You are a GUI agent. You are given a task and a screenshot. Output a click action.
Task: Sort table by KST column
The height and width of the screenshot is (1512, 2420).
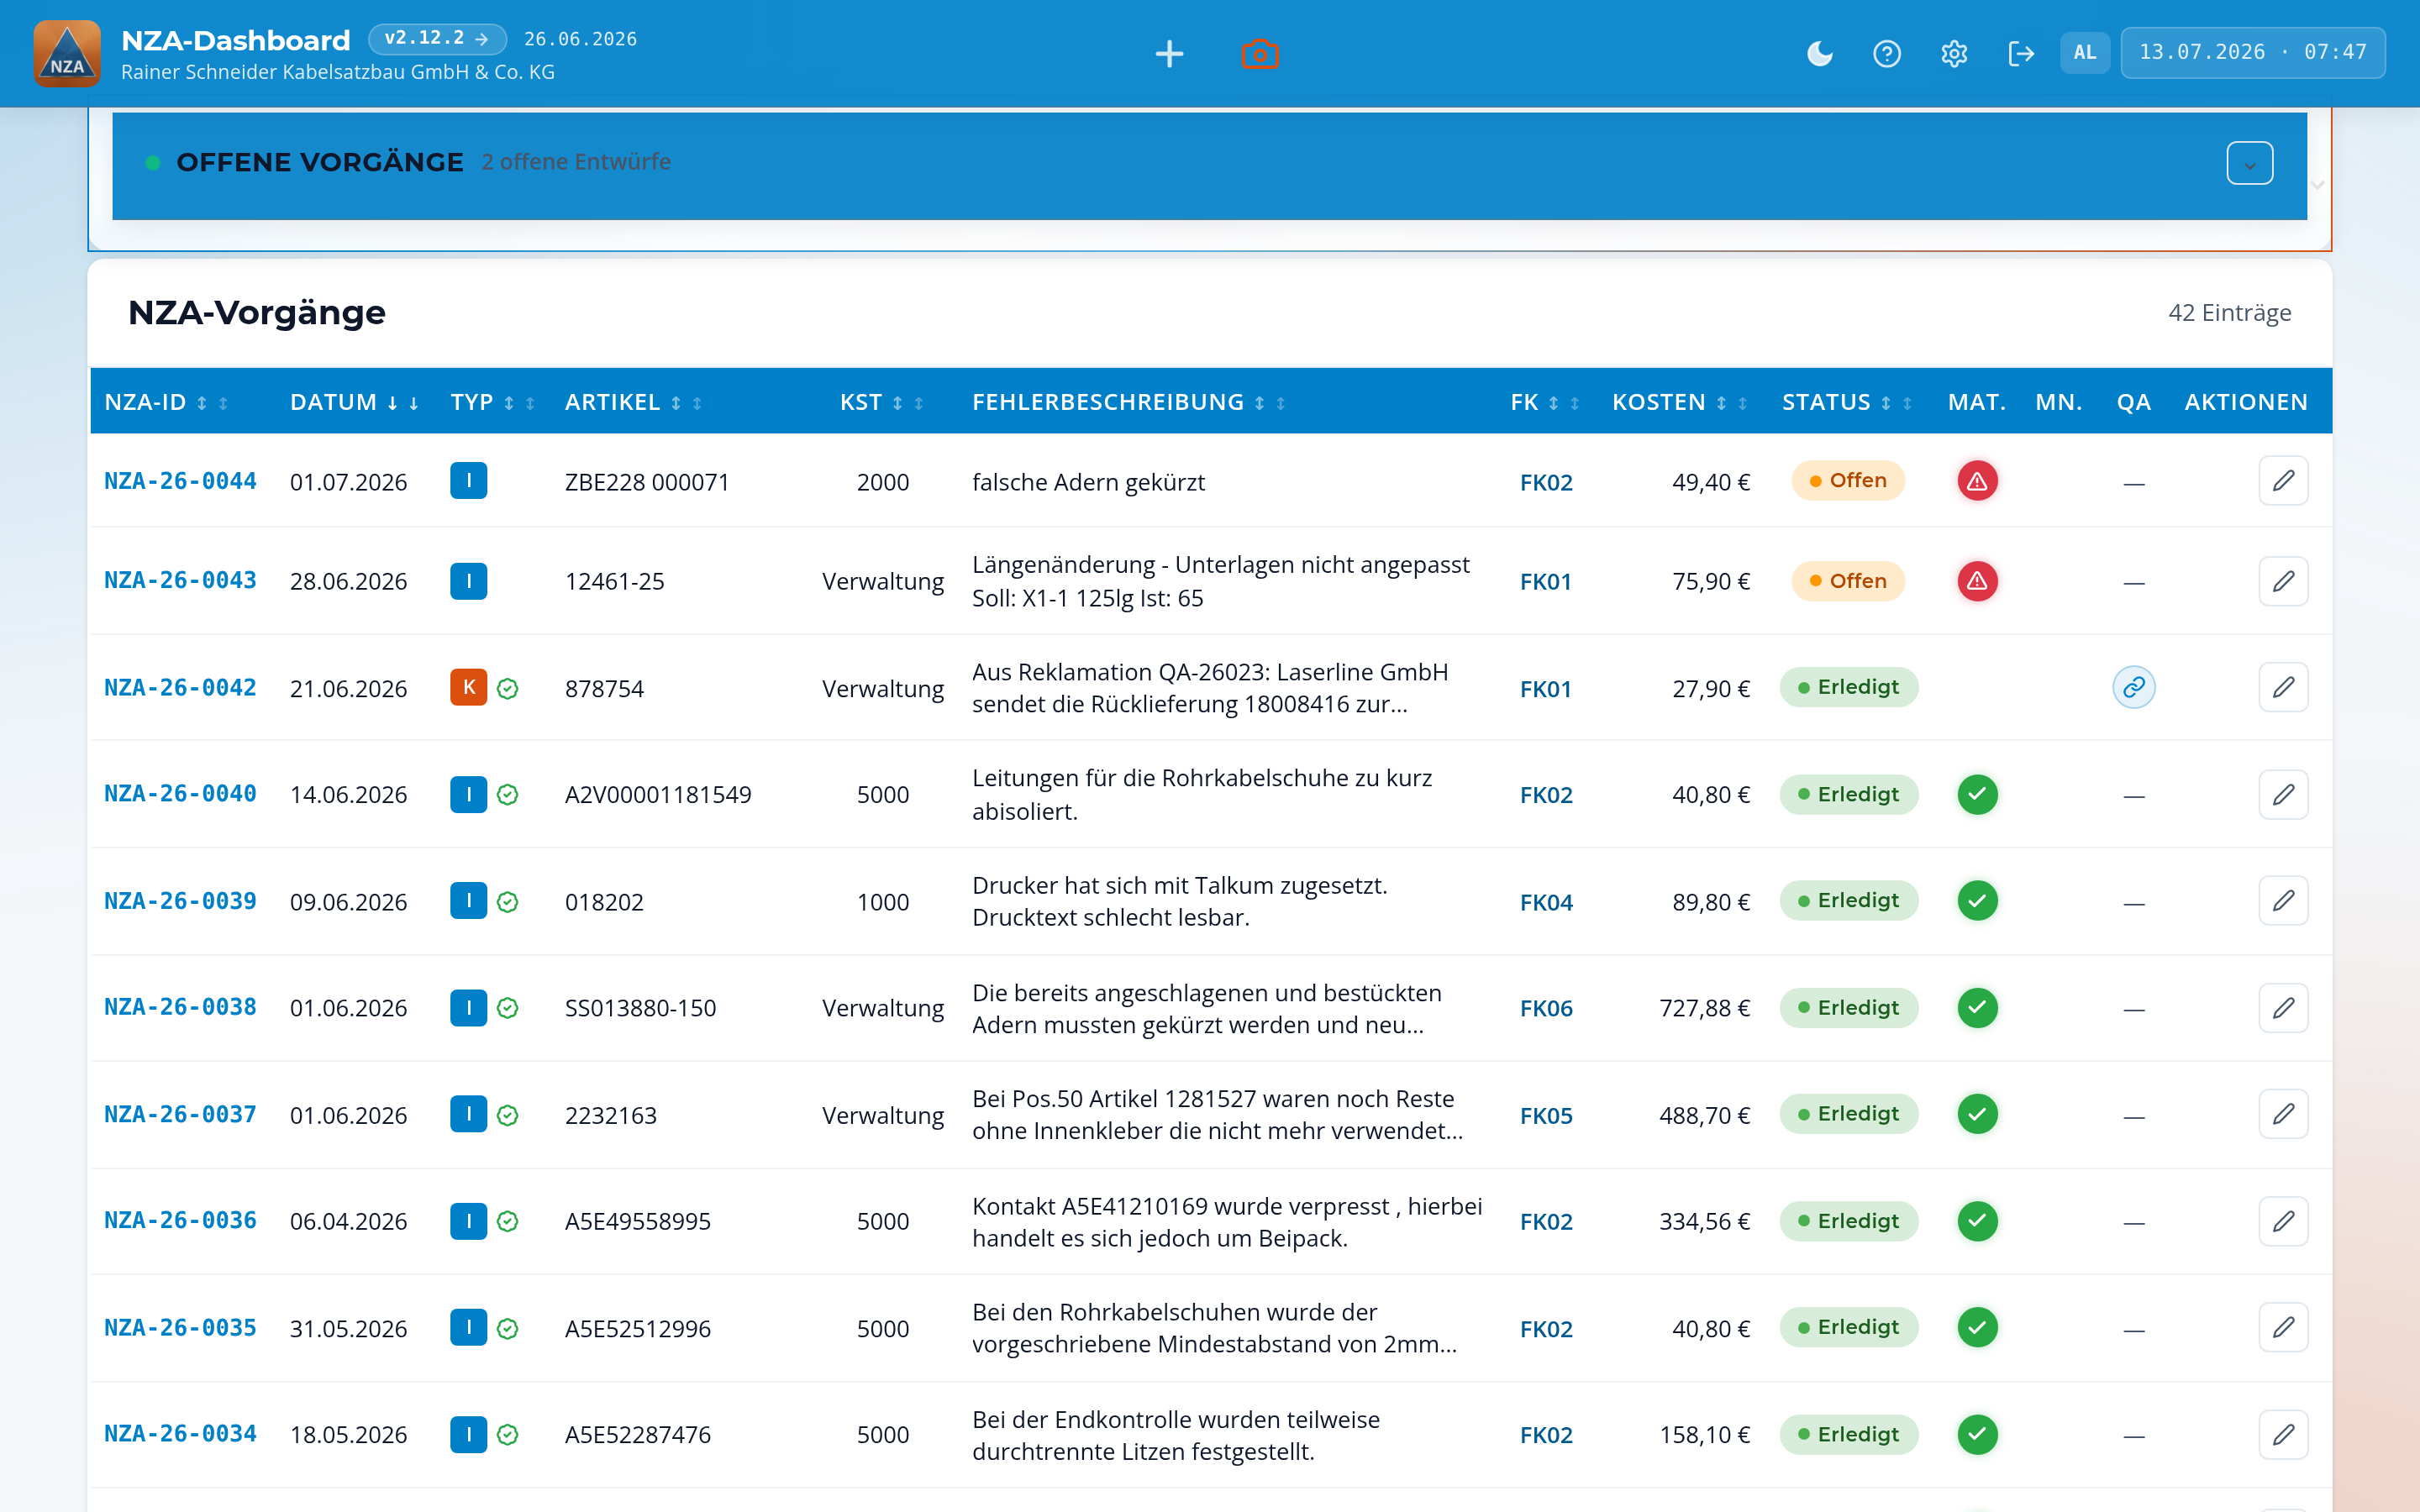(x=882, y=402)
